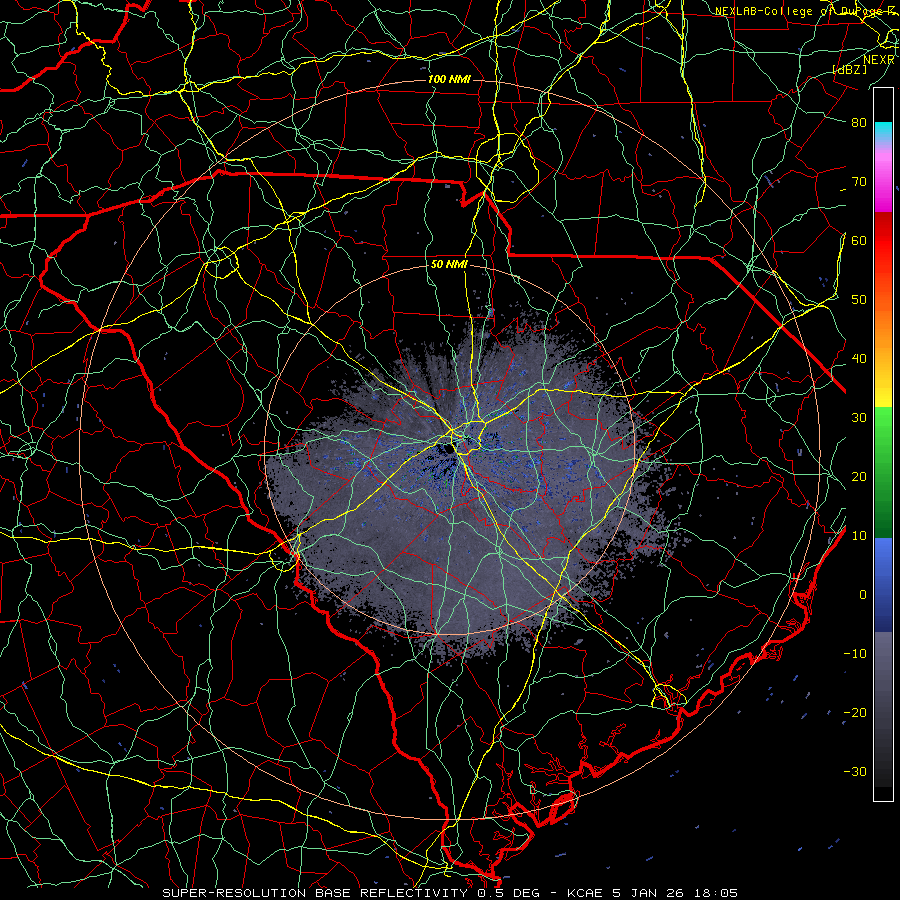900x900 pixels.
Task: Click the 10 dBZ scale value
Action: pos(859,536)
